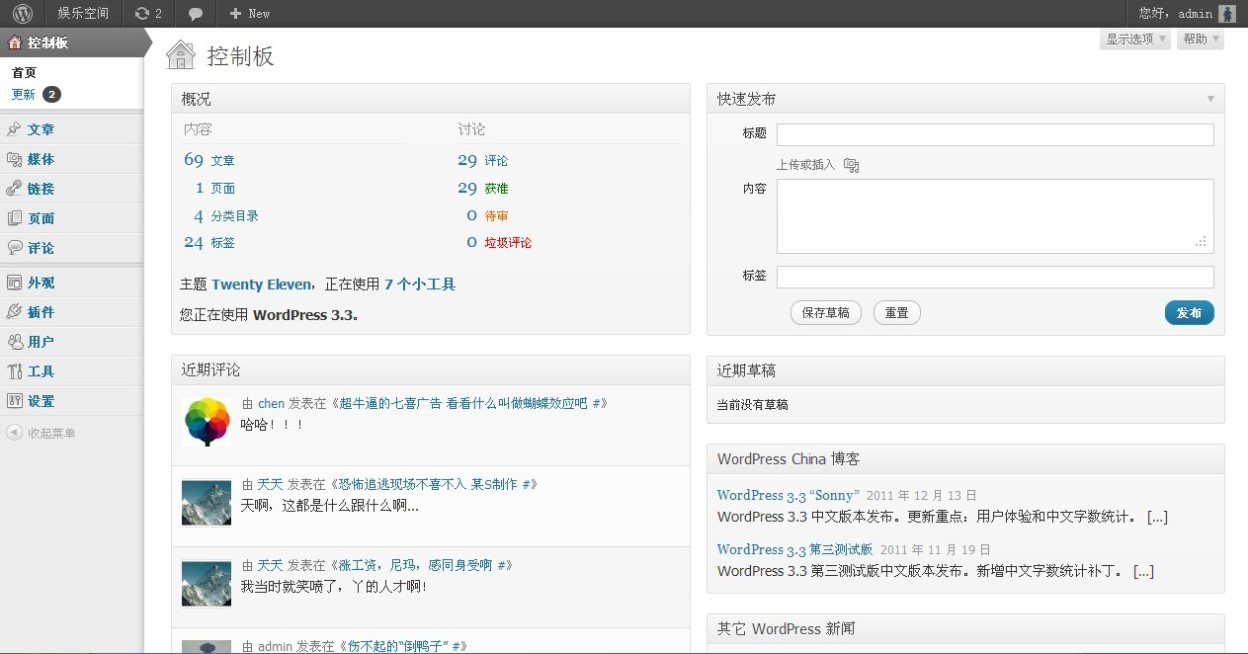The image size is (1248, 654).
Task: Click 链接 menu item label
Action: tap(41, 189)
